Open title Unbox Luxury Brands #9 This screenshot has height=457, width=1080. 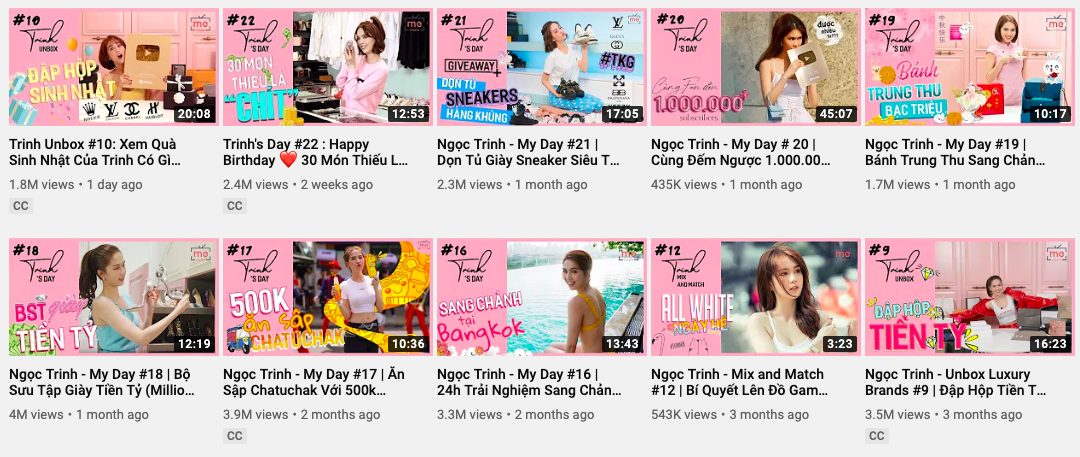pos(955,383)
